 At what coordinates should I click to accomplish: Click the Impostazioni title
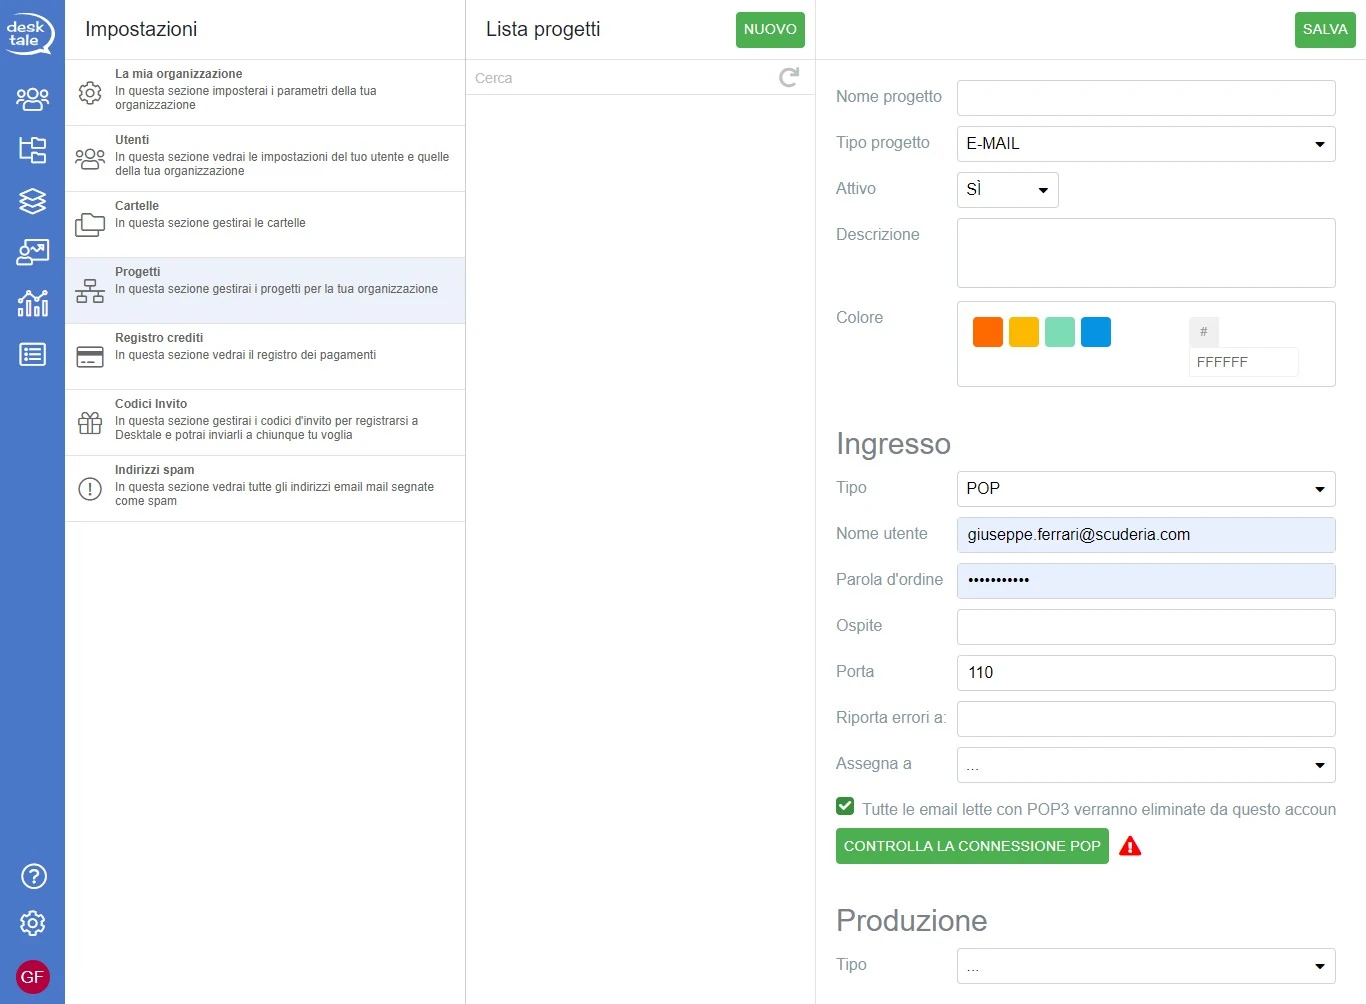pos(141,30)
